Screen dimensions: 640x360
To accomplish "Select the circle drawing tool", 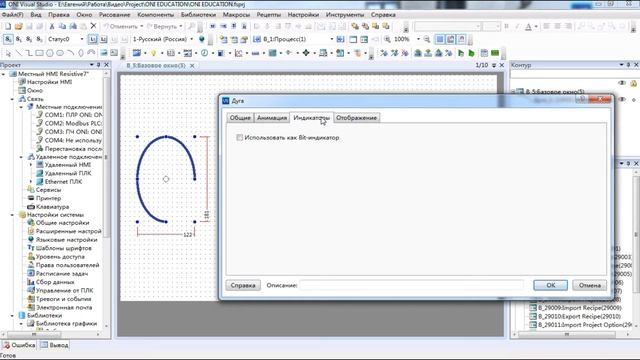I will tap(50, 53).
